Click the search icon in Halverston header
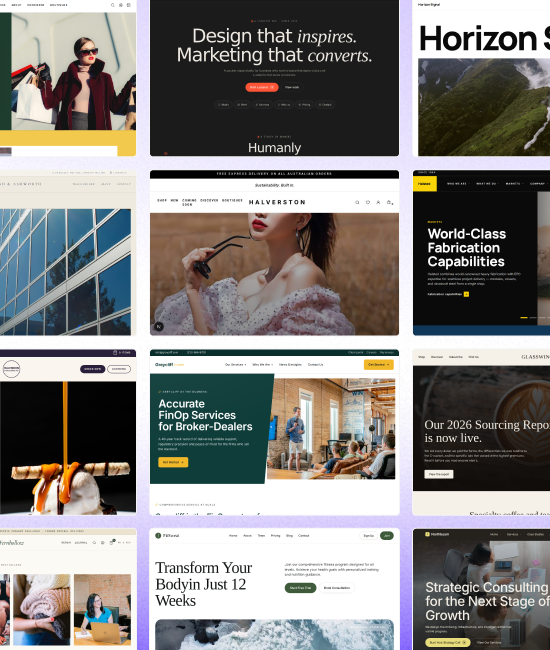The image size is (550, 650). 357,202
